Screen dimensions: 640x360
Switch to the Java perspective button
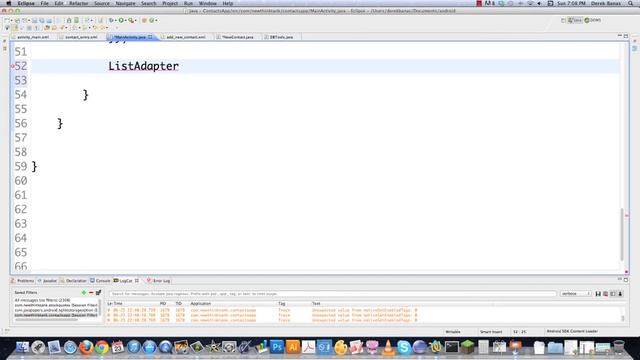pos(575,20)
